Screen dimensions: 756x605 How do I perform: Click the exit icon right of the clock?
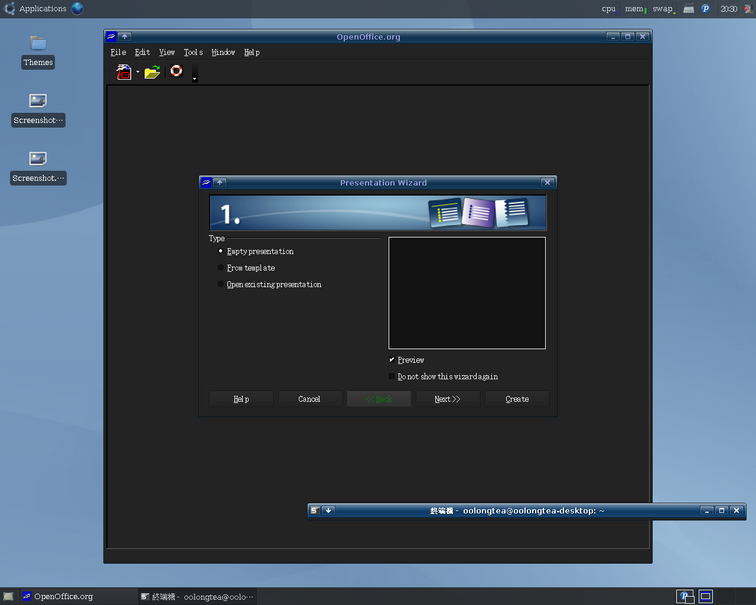coord(749,9)
